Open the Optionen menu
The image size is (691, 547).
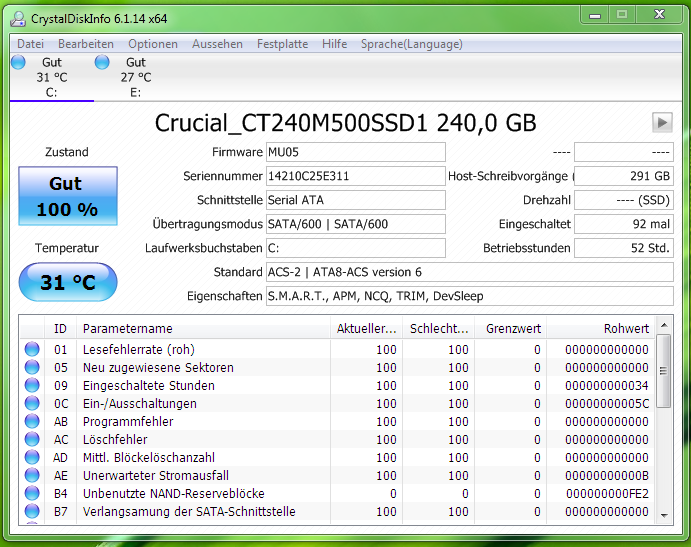(153, 44)
